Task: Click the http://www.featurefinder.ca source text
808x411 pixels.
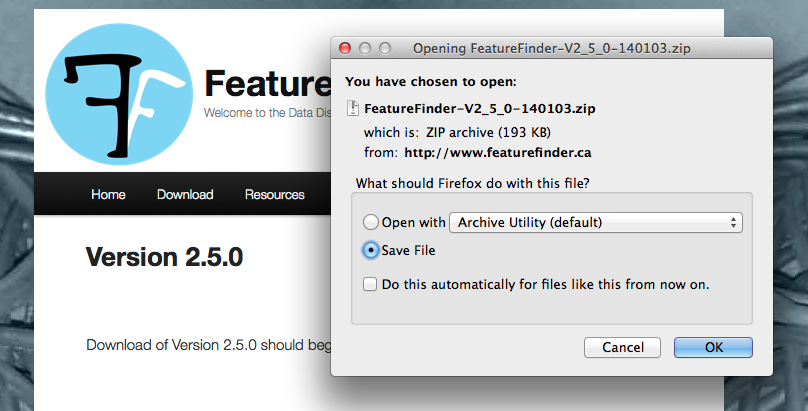Action: click(x=498, y=153)
